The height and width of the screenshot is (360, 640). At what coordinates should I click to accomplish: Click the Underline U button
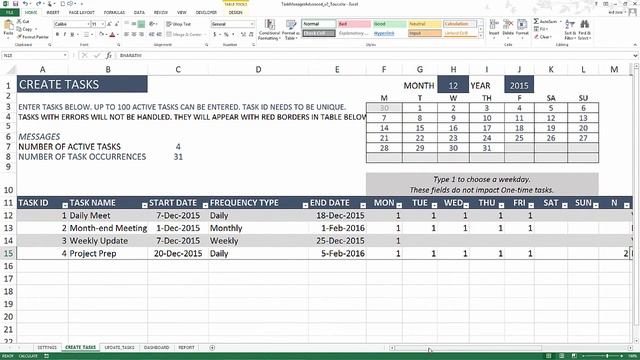(x=72, y=35)
